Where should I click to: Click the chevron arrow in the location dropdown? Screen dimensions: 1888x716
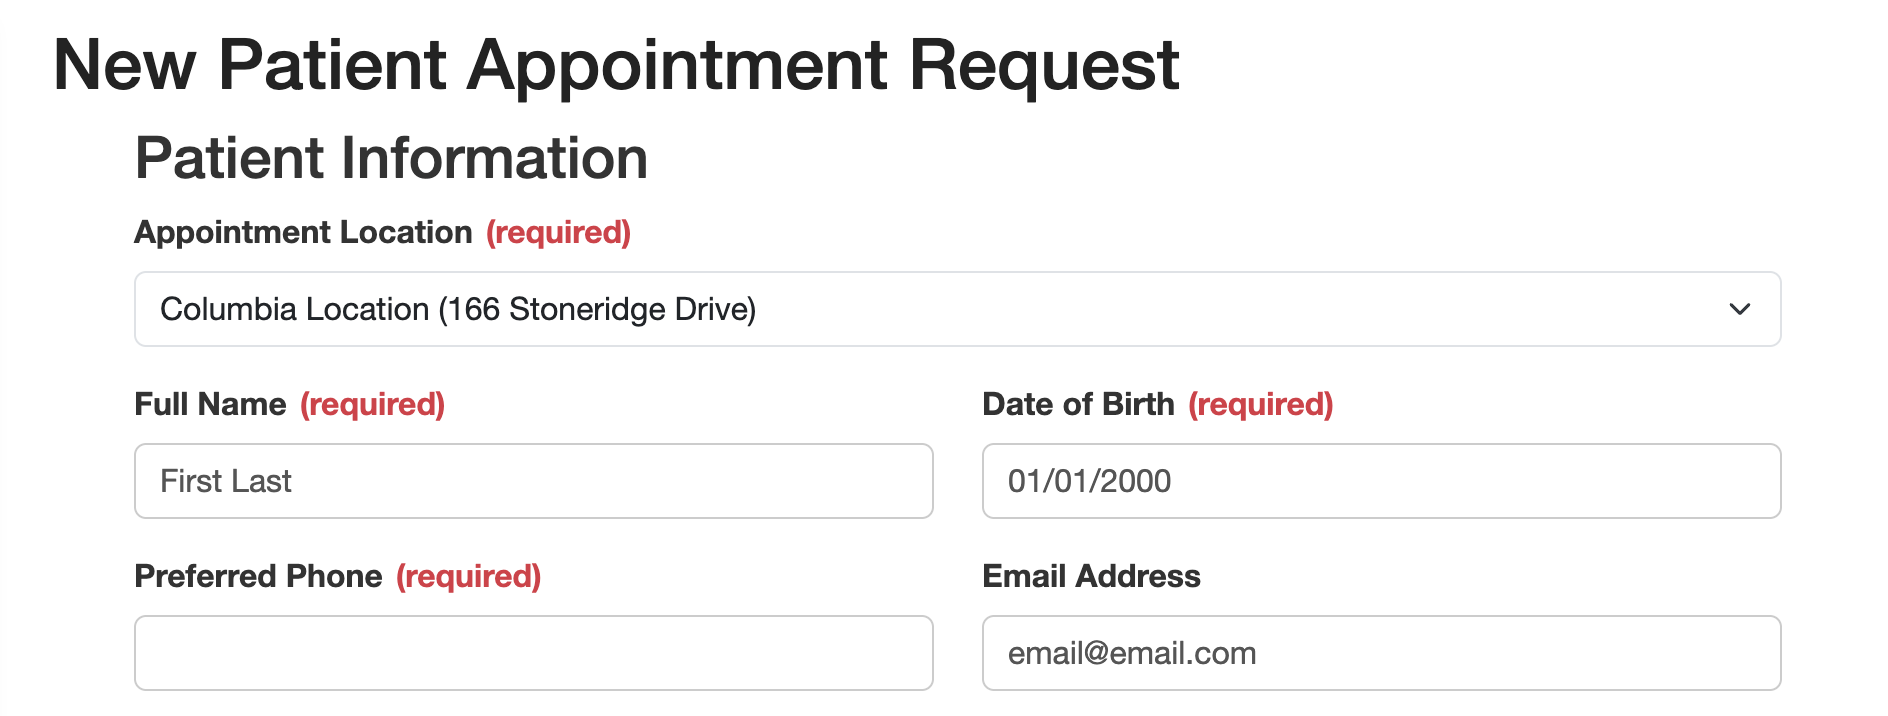[x=1739, y=309]
